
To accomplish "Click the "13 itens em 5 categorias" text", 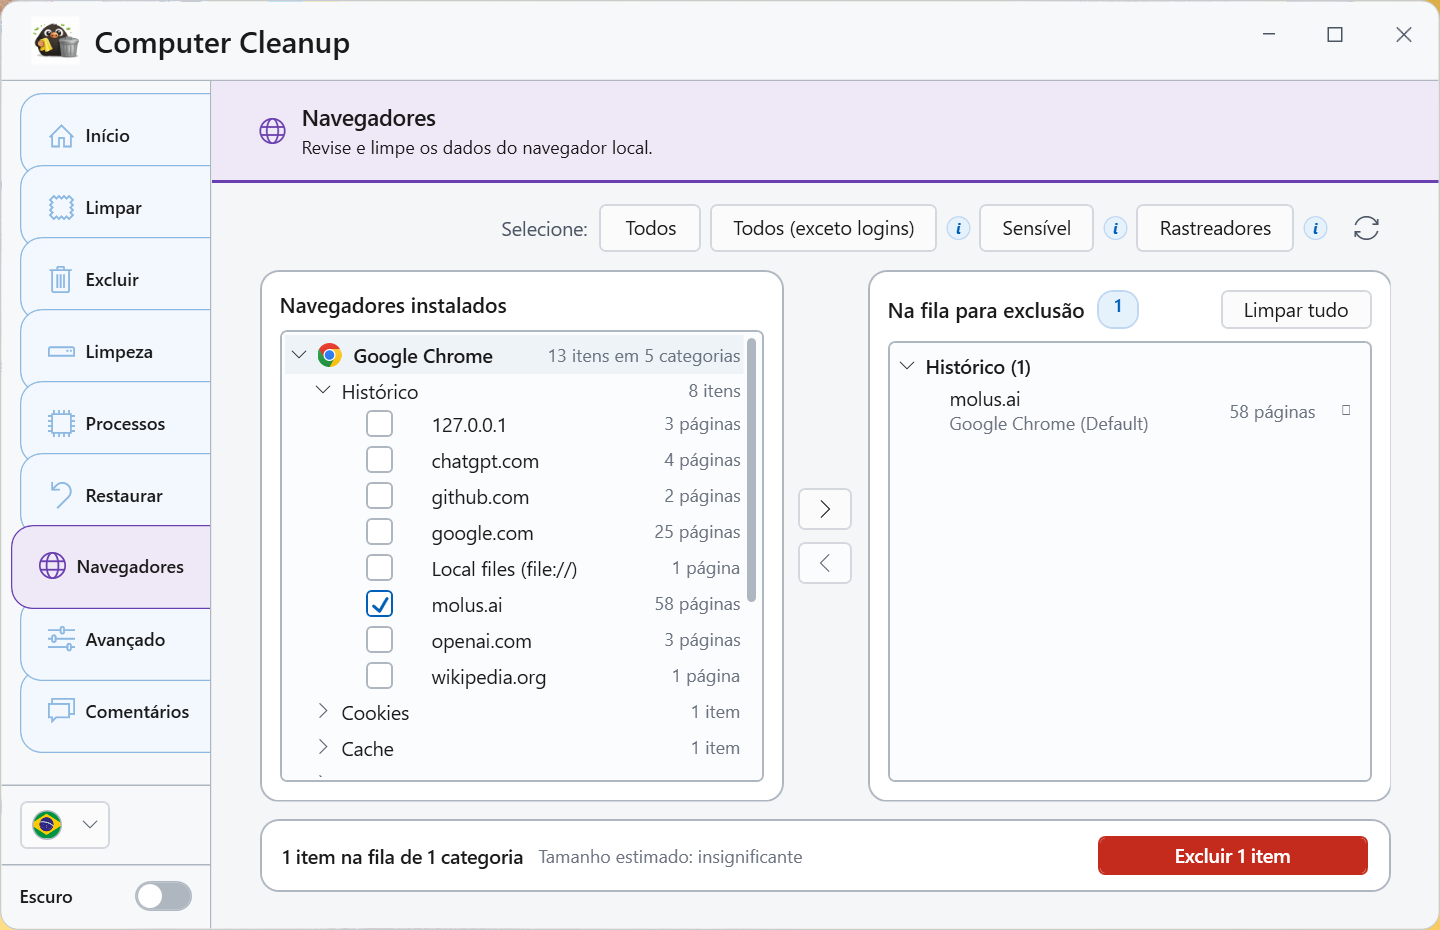I will click(x=644, y=356).
